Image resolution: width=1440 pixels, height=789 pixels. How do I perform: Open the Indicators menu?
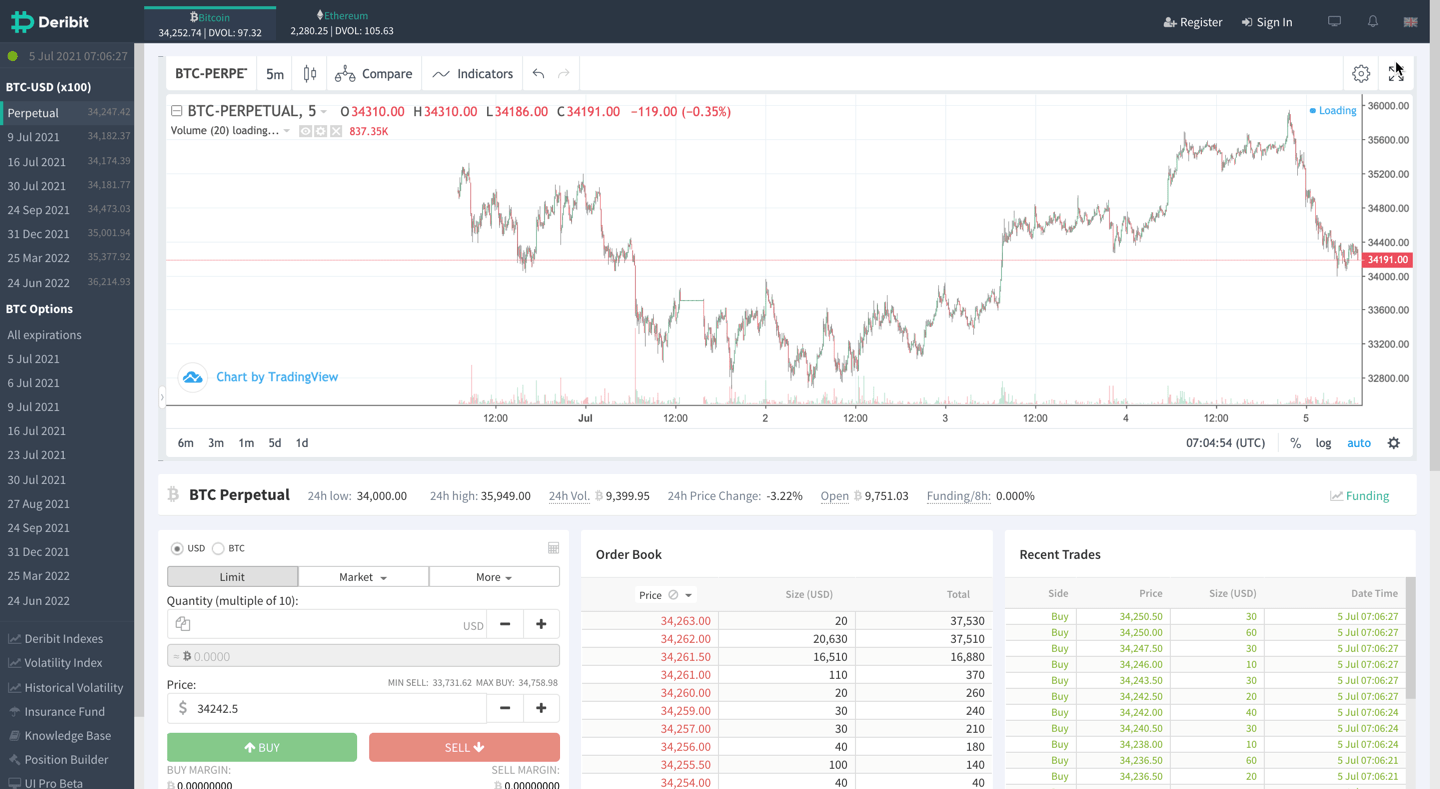click(x=473, y=74)
